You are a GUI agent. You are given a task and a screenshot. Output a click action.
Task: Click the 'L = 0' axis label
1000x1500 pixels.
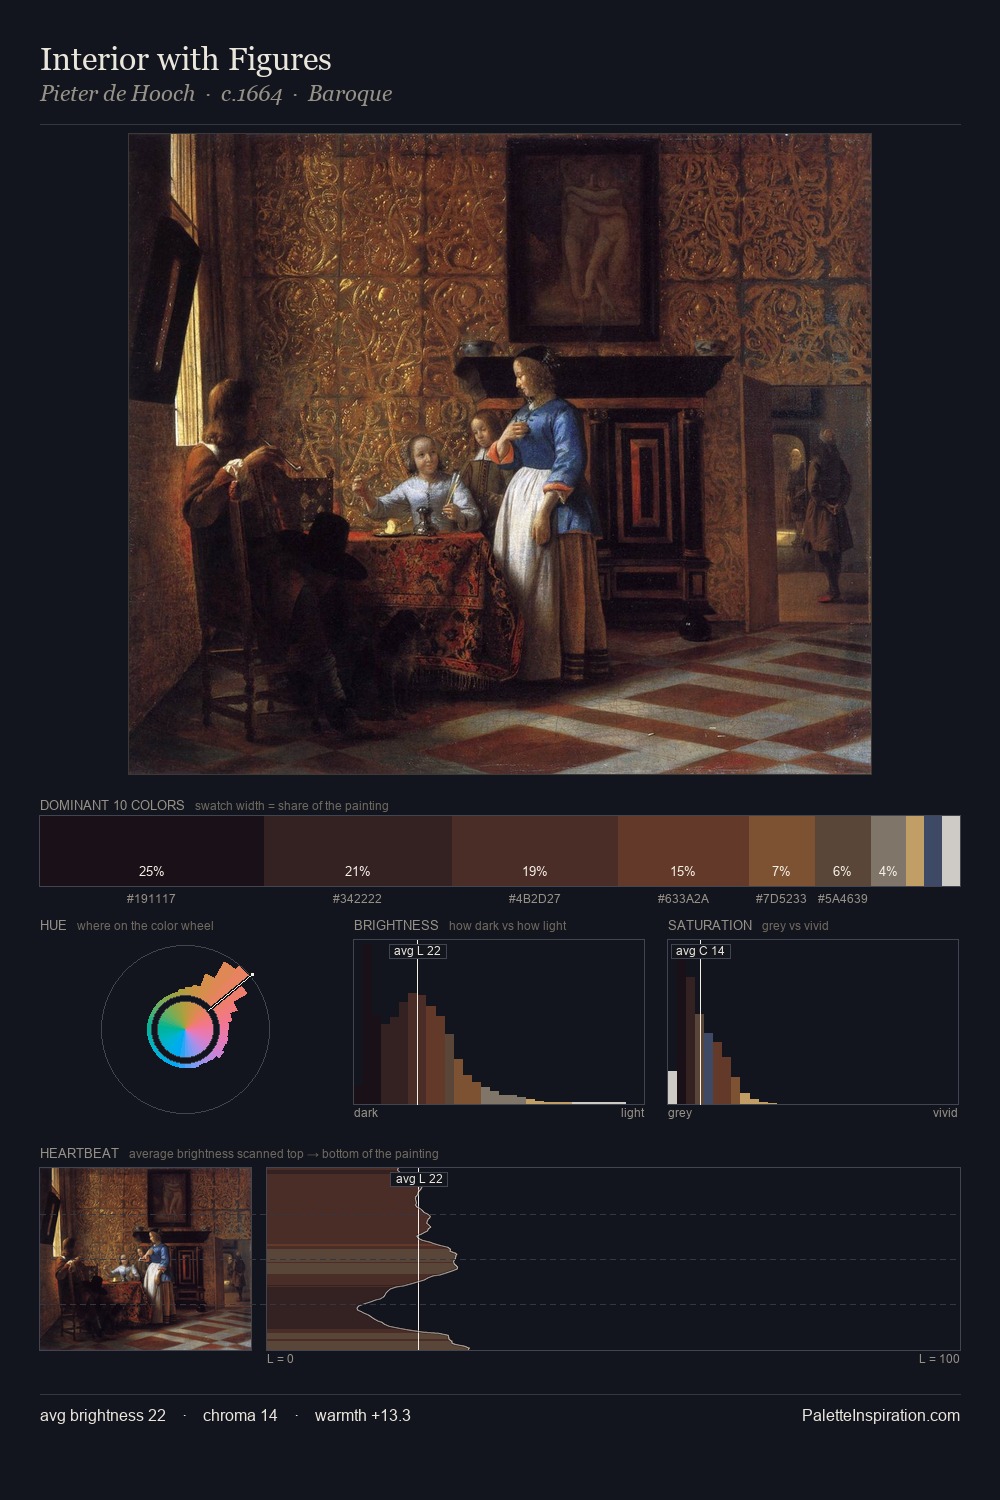click(280, 1359)
